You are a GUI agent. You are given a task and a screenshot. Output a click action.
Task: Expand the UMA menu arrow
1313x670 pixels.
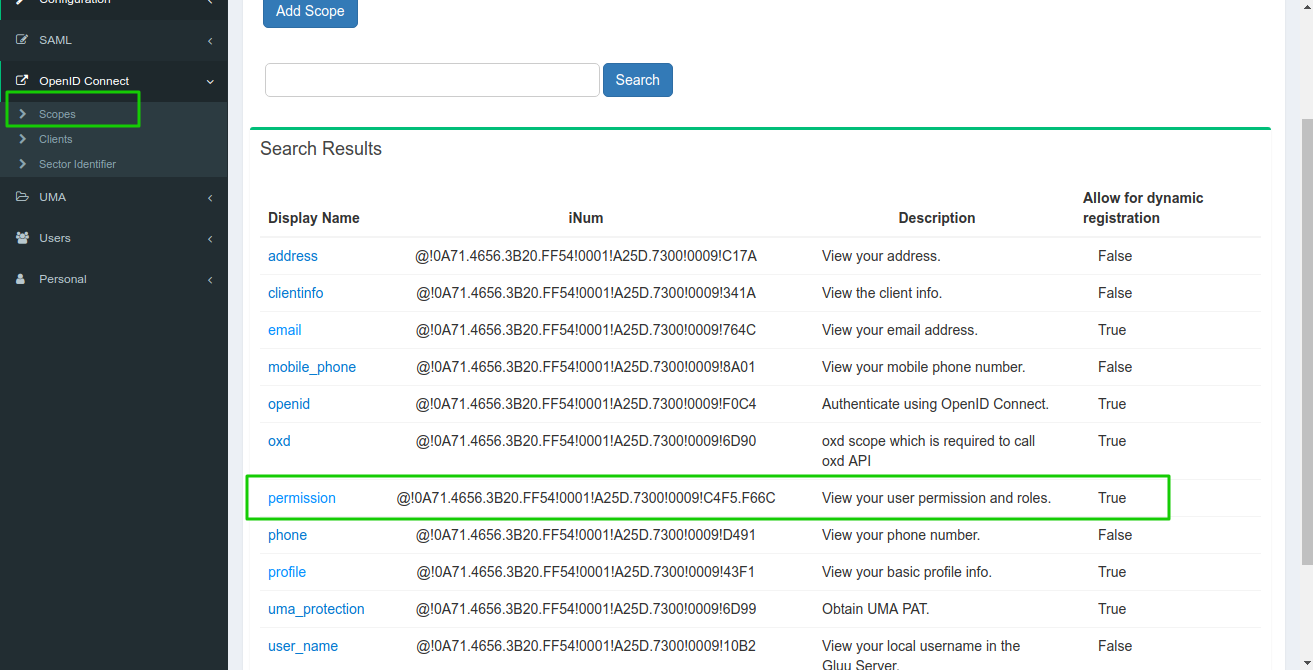pos(210,198)
